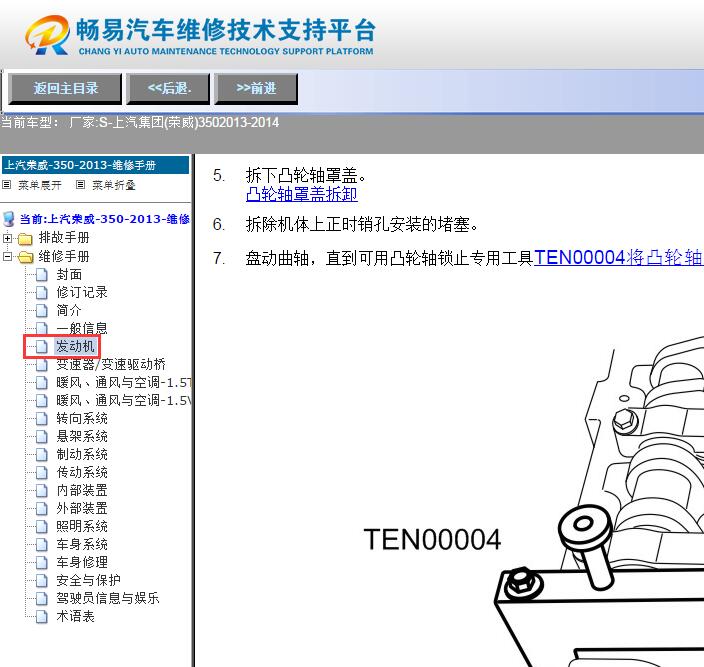This screenshot has height=667, width=704.
Task: Go back with <<后退 button
Action: 168,88
